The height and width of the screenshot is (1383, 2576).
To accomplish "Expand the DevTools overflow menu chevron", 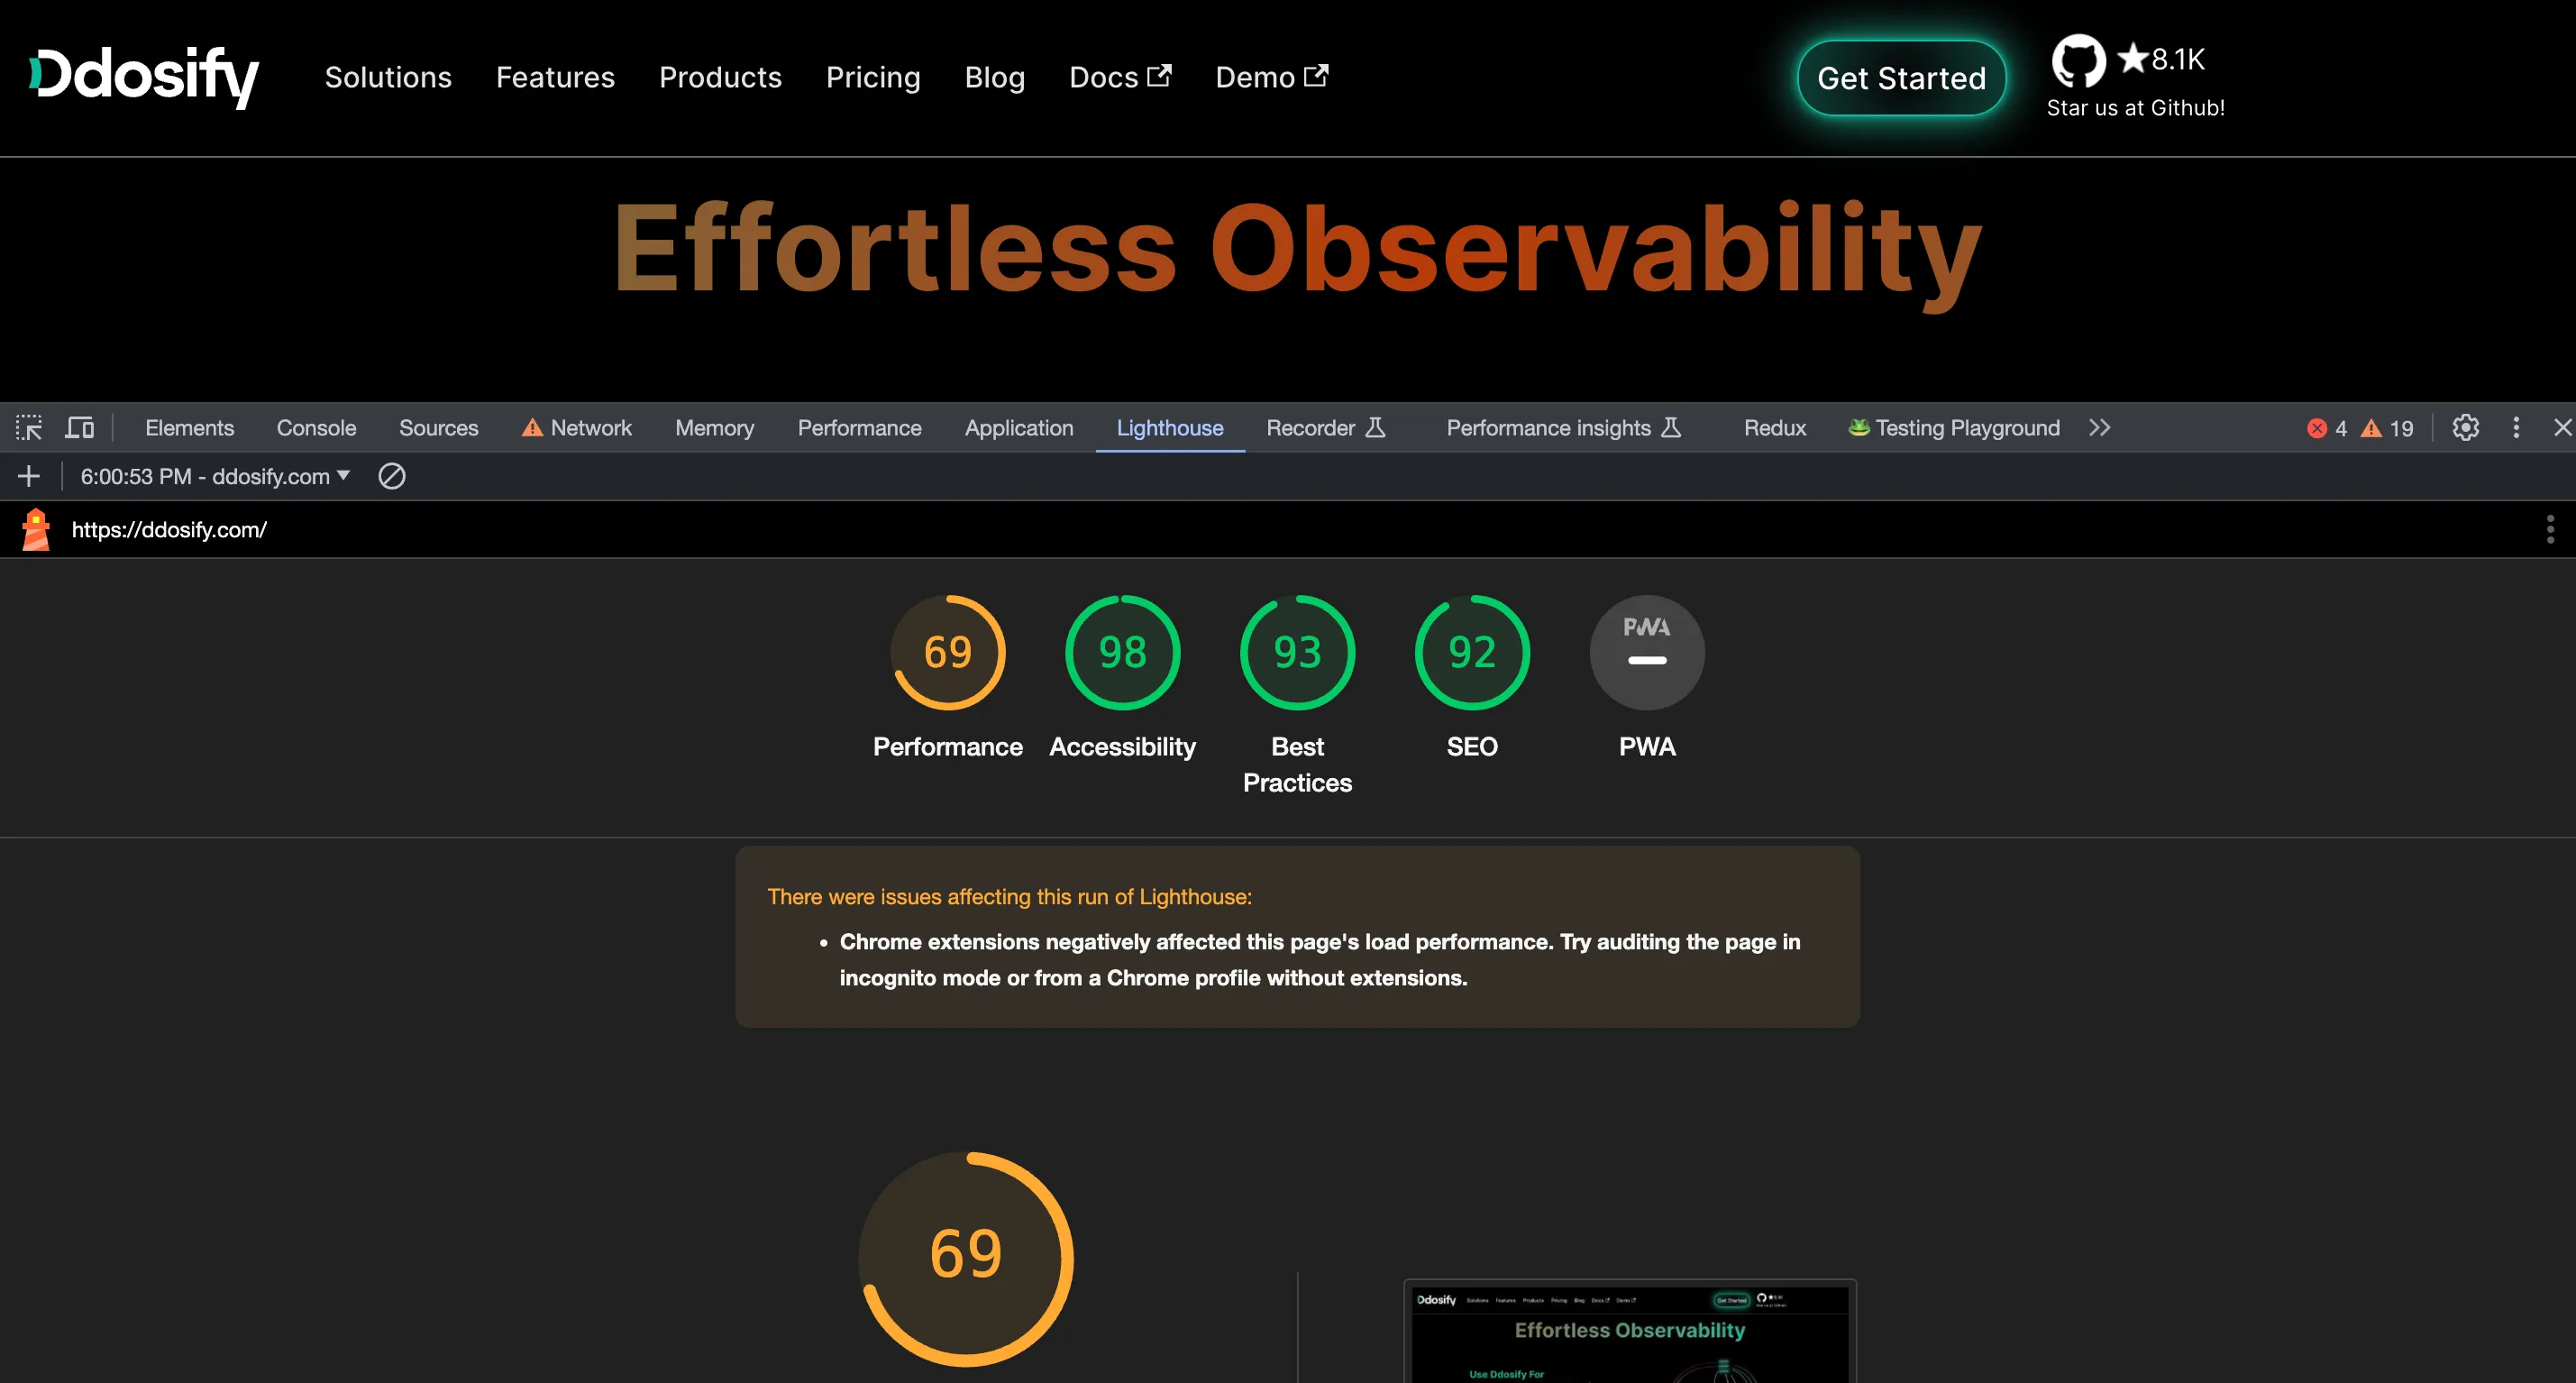I will point(2099,427).
